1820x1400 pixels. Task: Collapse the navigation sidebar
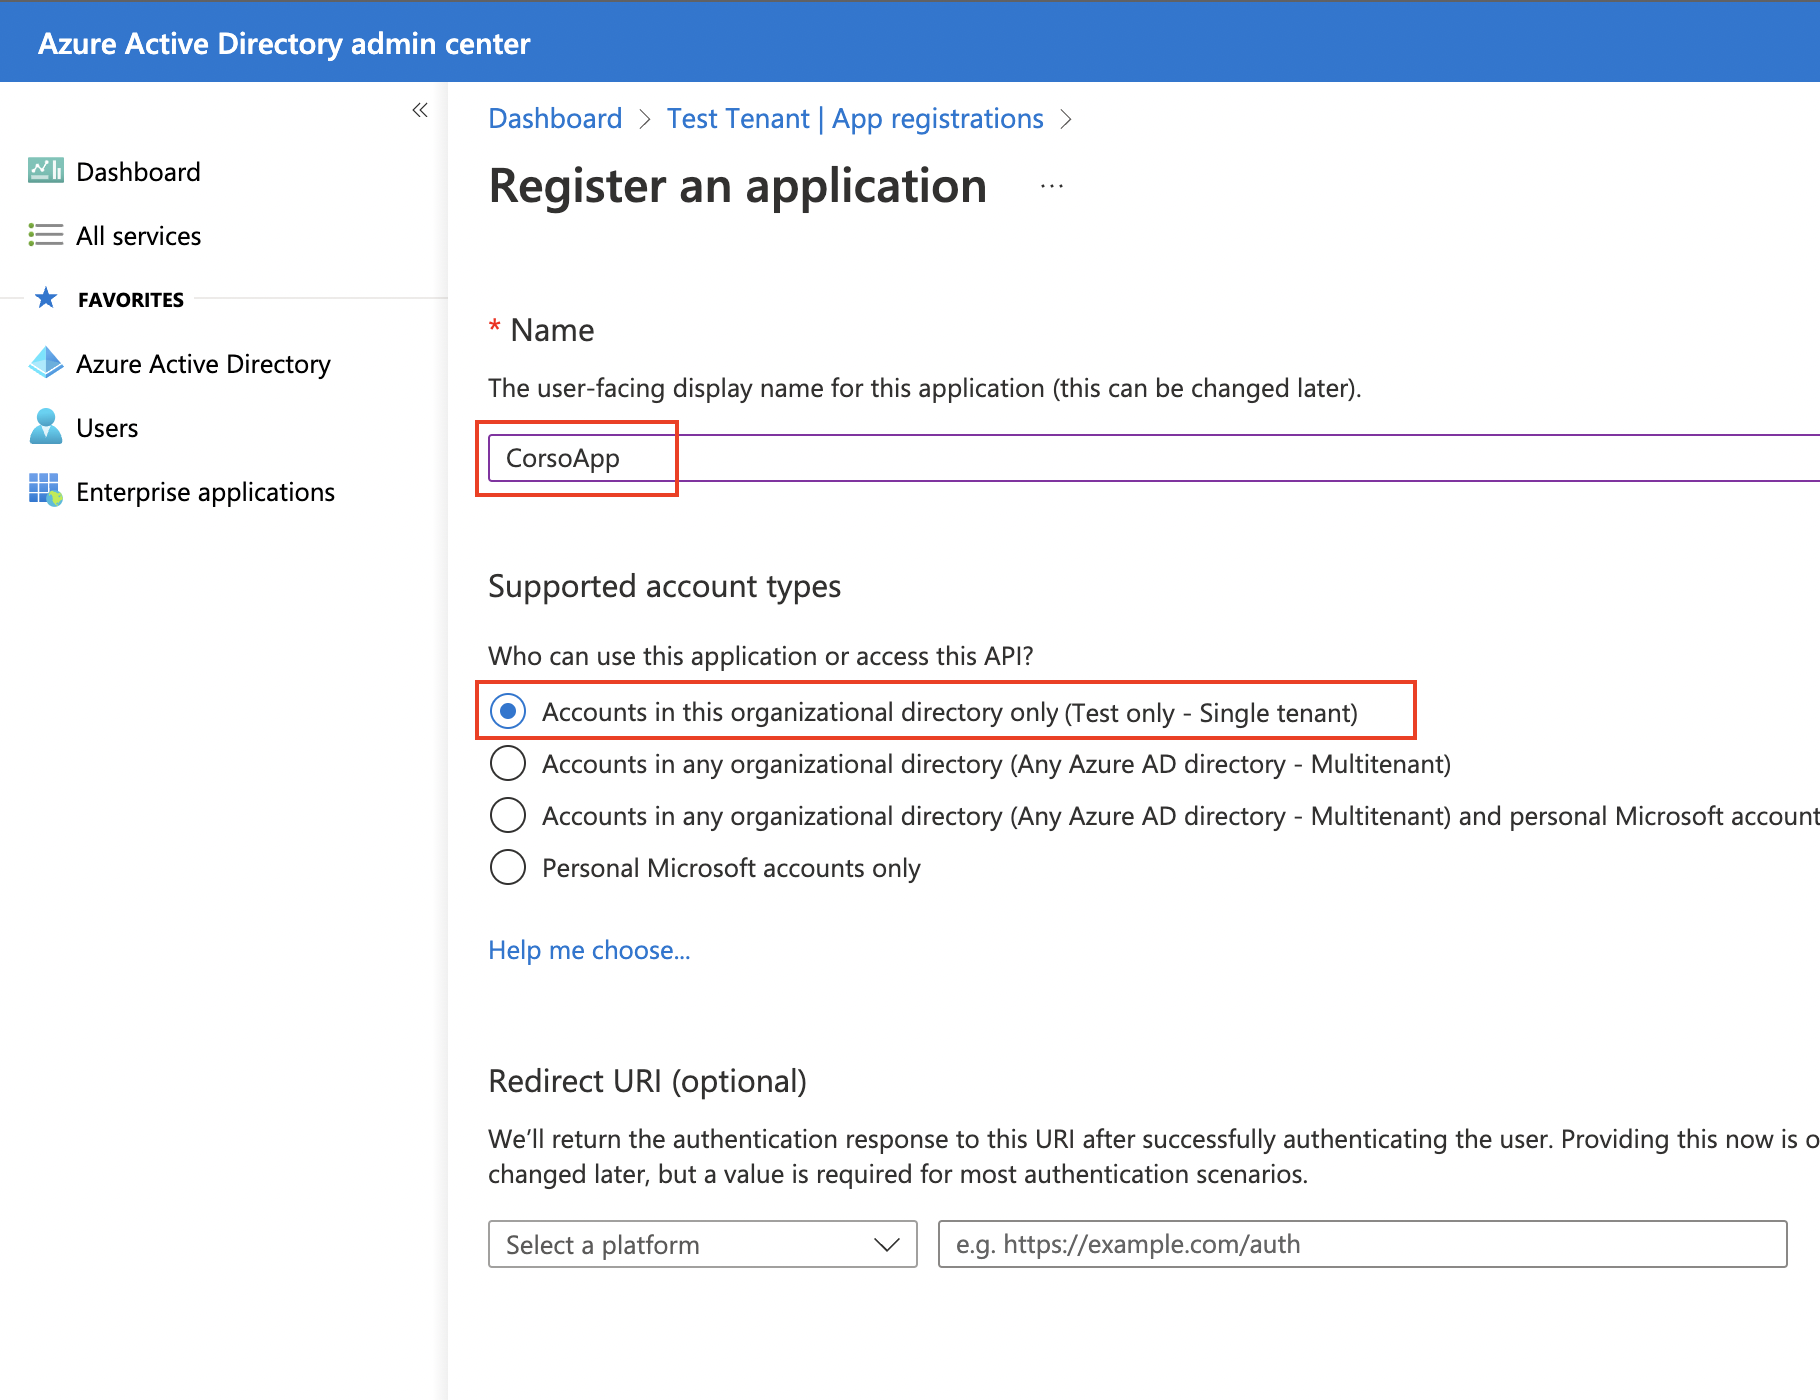coord(419,110)
